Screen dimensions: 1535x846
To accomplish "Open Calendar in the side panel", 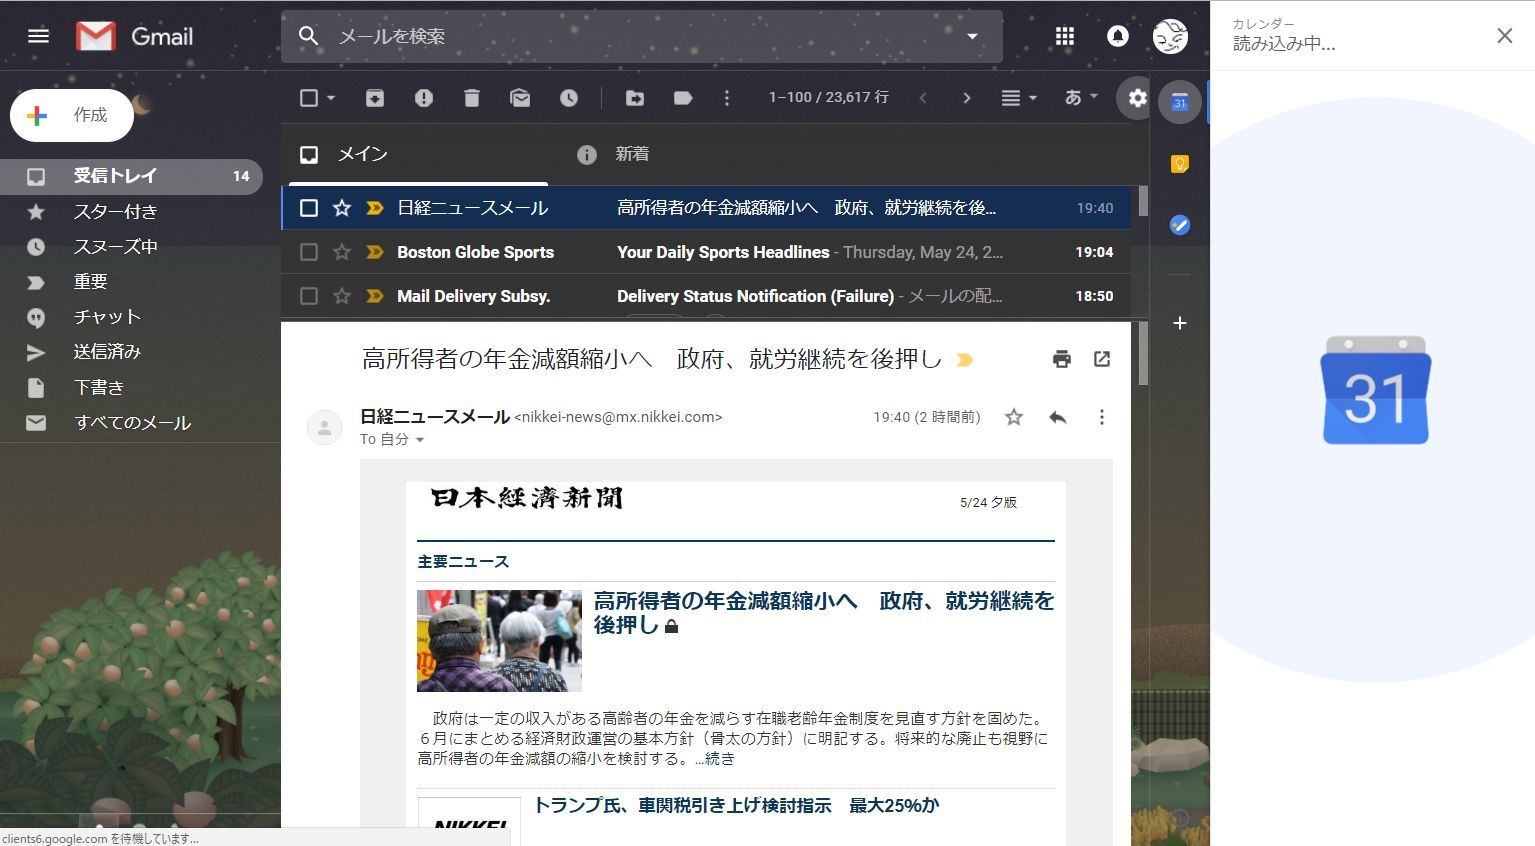I will 1180,102.
